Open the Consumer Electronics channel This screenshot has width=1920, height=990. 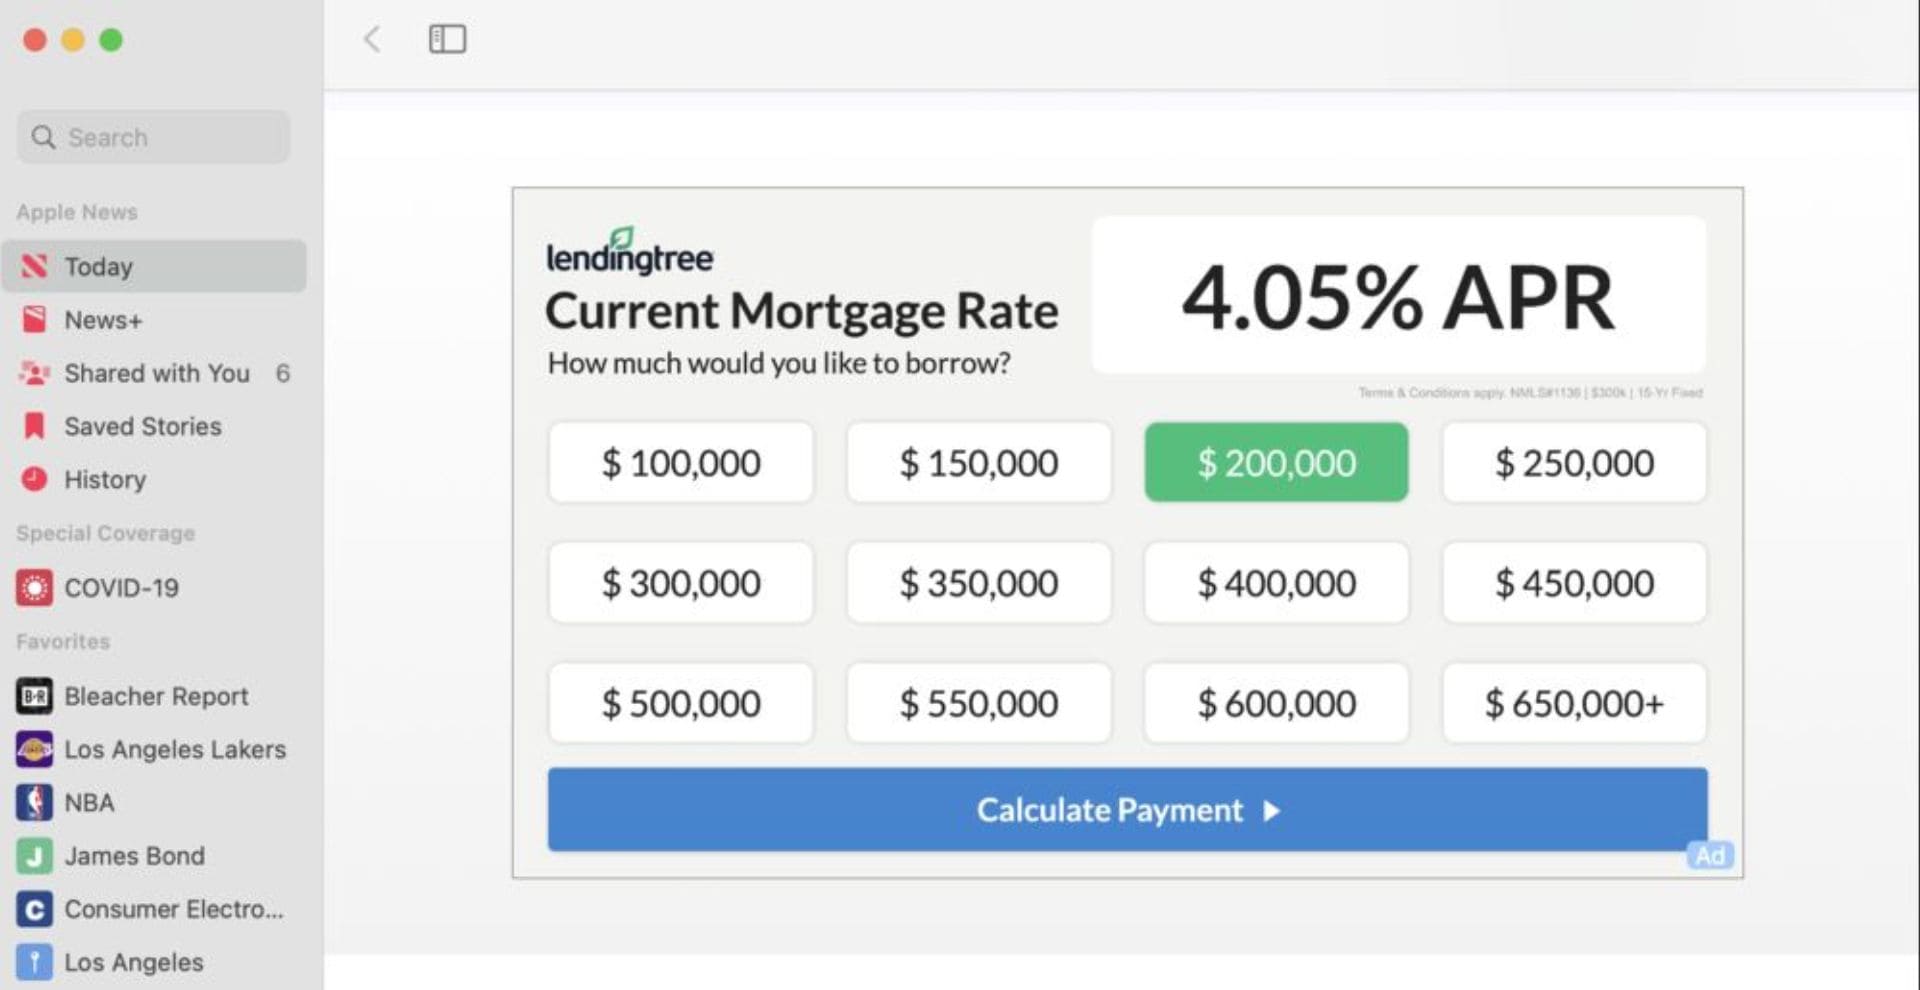[173, 909]
